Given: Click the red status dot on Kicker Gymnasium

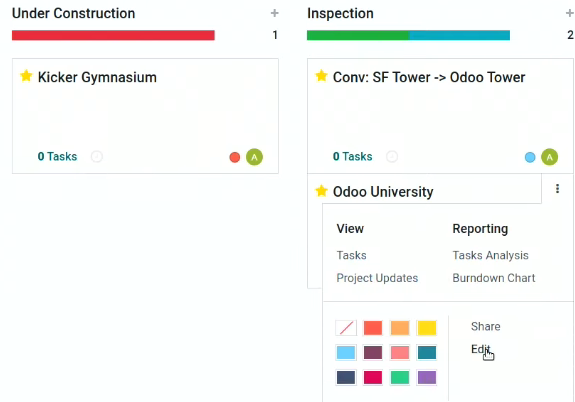Looking at the screenshot, I should pos(235,157).
